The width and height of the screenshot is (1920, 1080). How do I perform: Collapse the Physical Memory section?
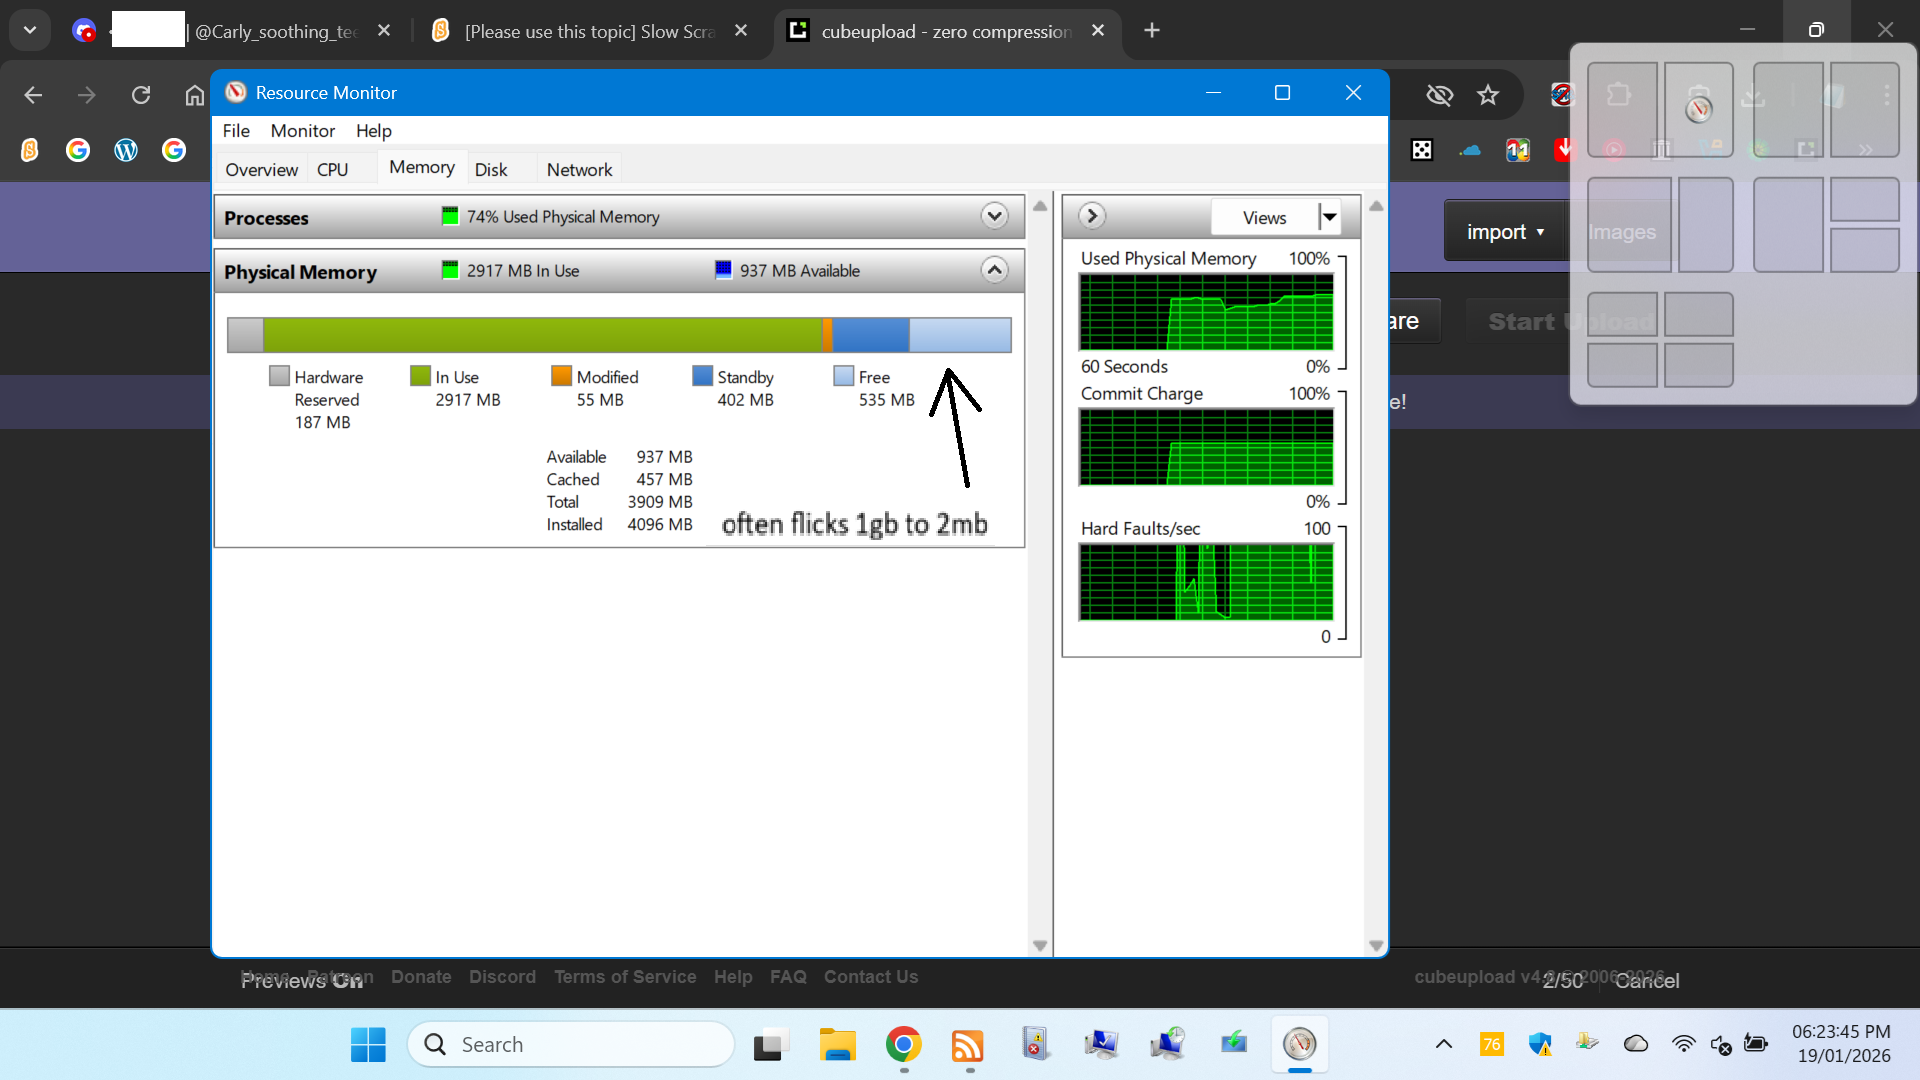pyautogui.click(x=994, y=270)
